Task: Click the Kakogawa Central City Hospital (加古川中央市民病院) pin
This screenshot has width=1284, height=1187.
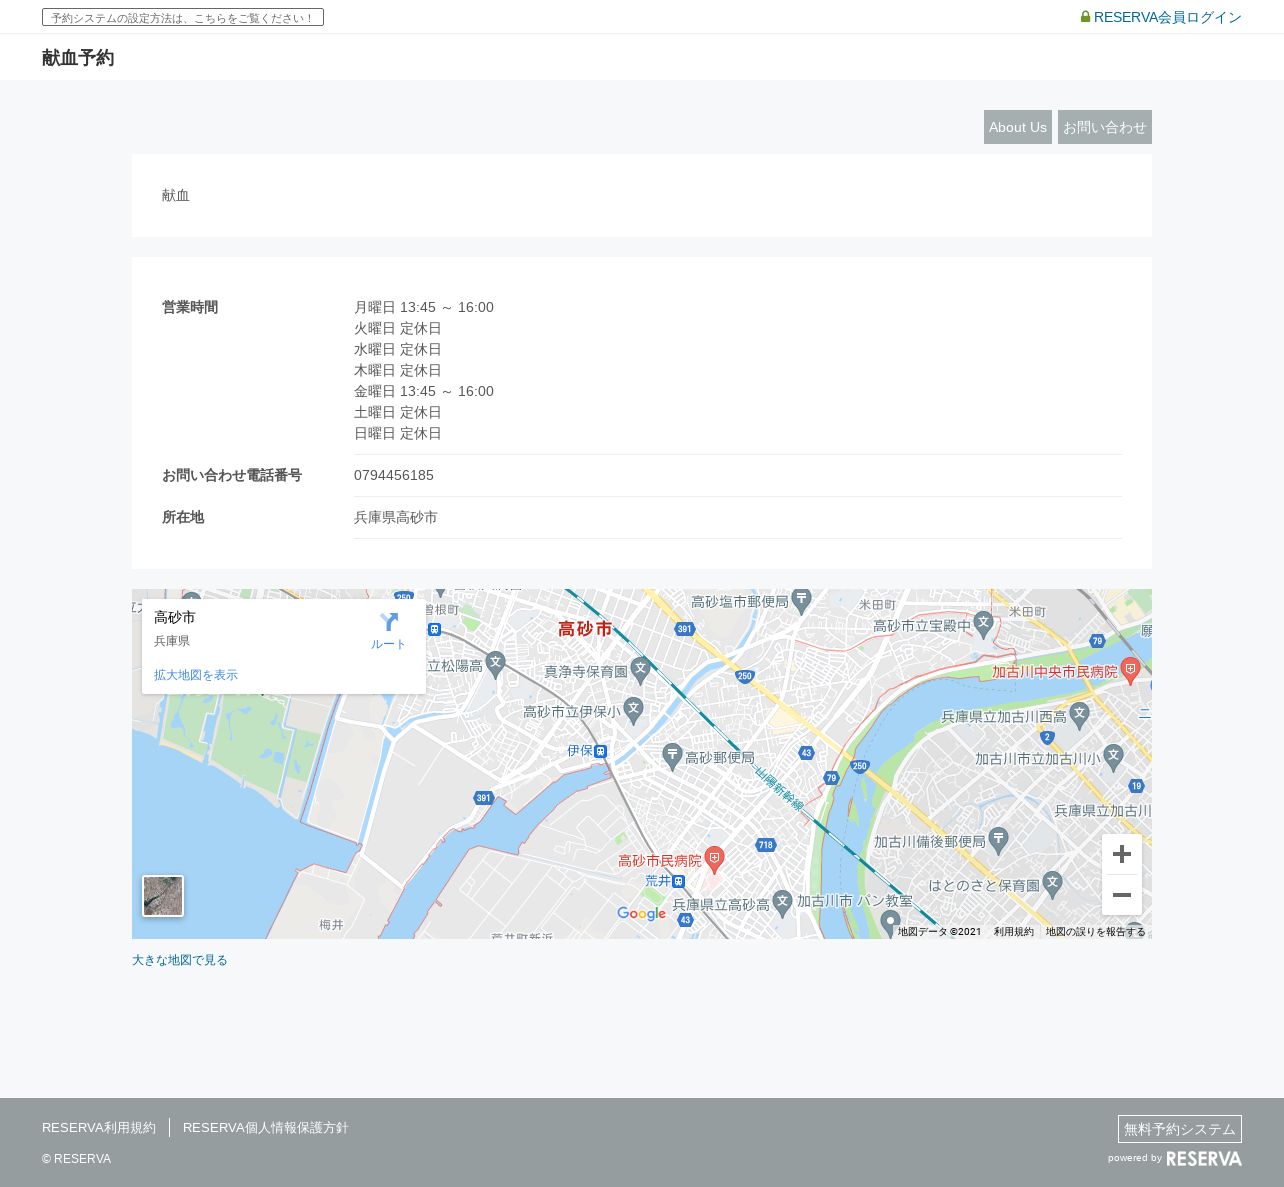Action: pos(1131,670)
